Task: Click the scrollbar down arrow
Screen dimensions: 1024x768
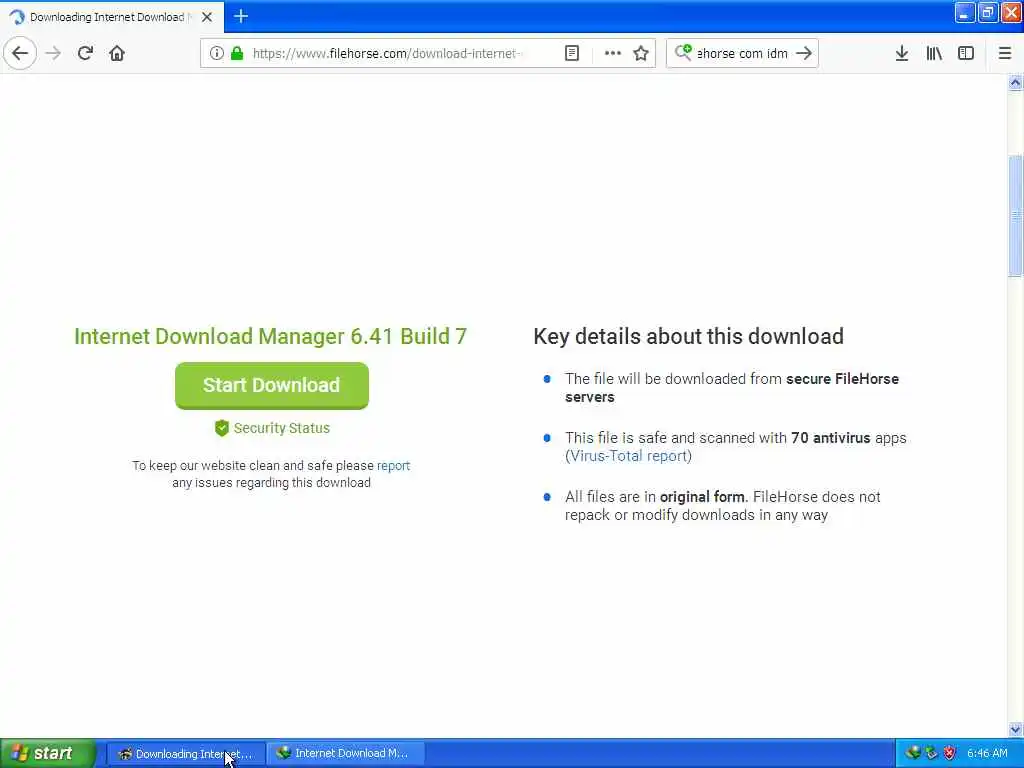Action: point(1015,729)
